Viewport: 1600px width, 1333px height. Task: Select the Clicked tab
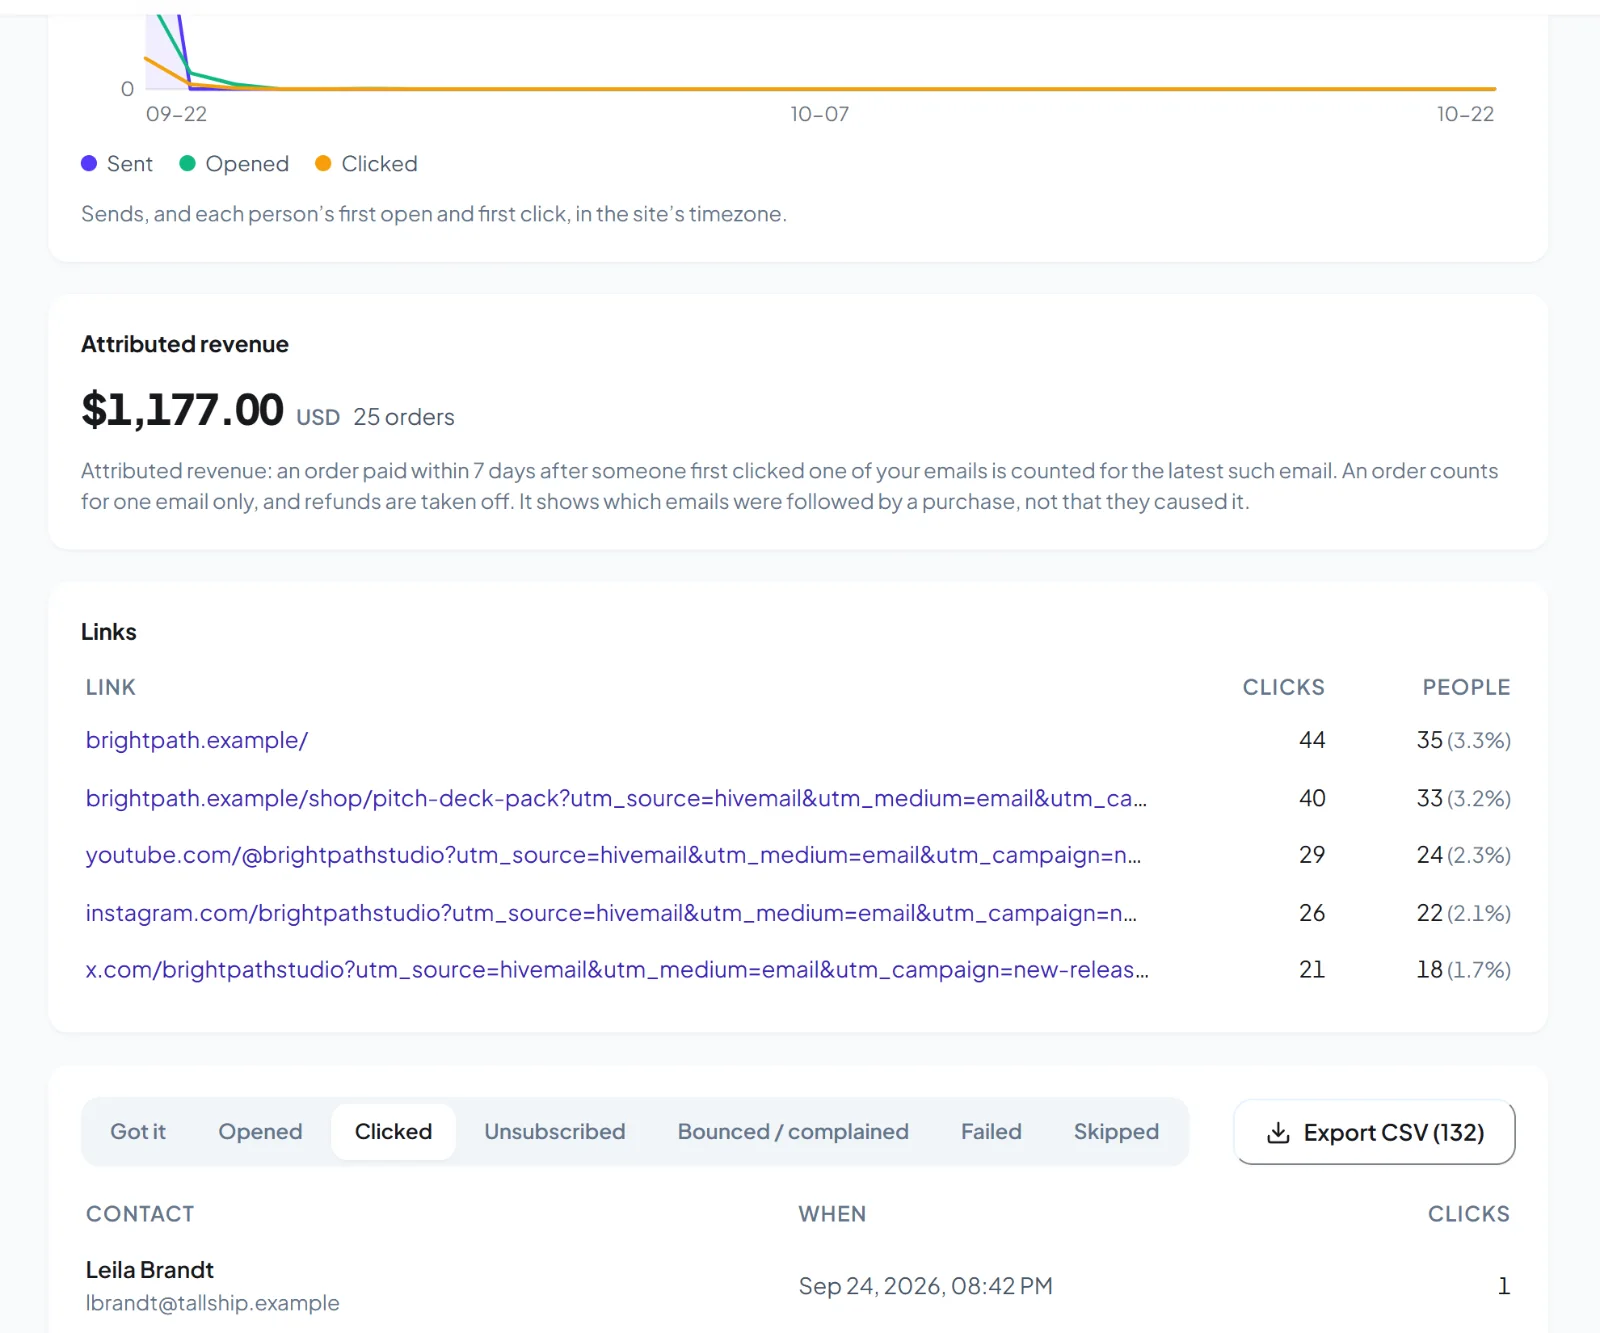393,1132
